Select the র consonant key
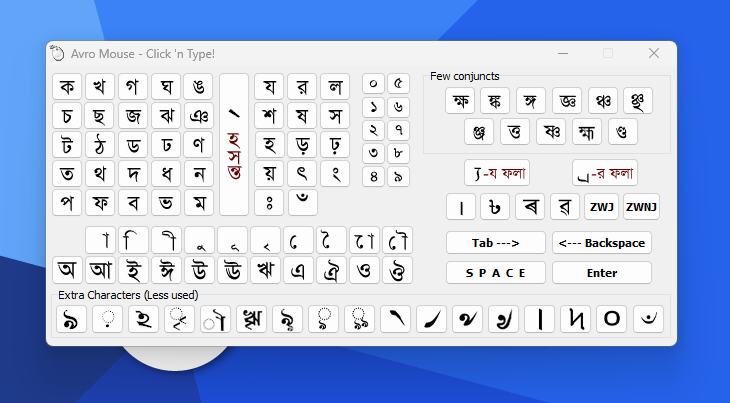 302,87
